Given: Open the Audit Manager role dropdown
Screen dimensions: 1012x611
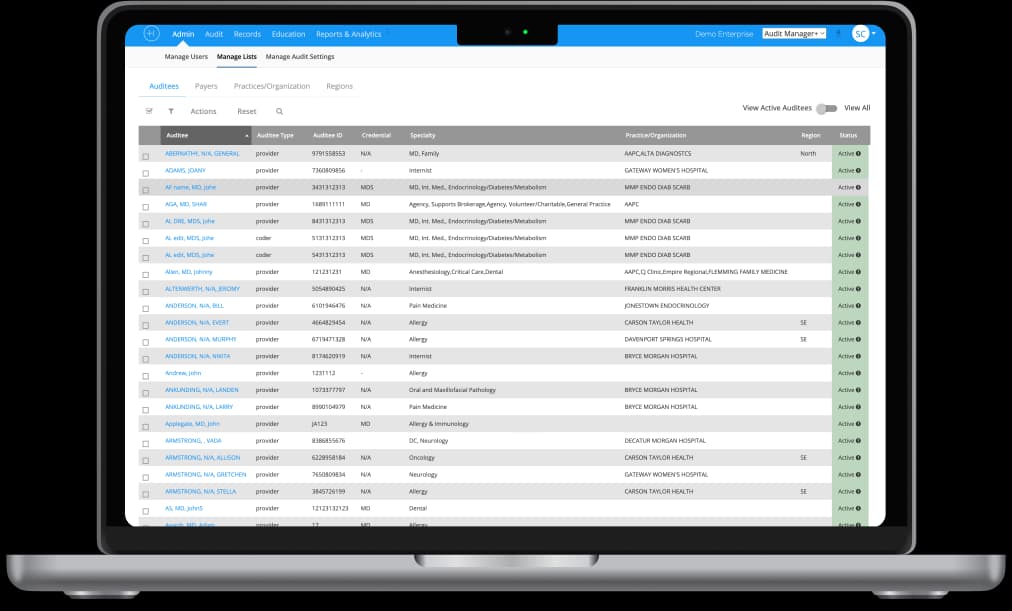Looking at the screenshot, I should click(794, 34).
